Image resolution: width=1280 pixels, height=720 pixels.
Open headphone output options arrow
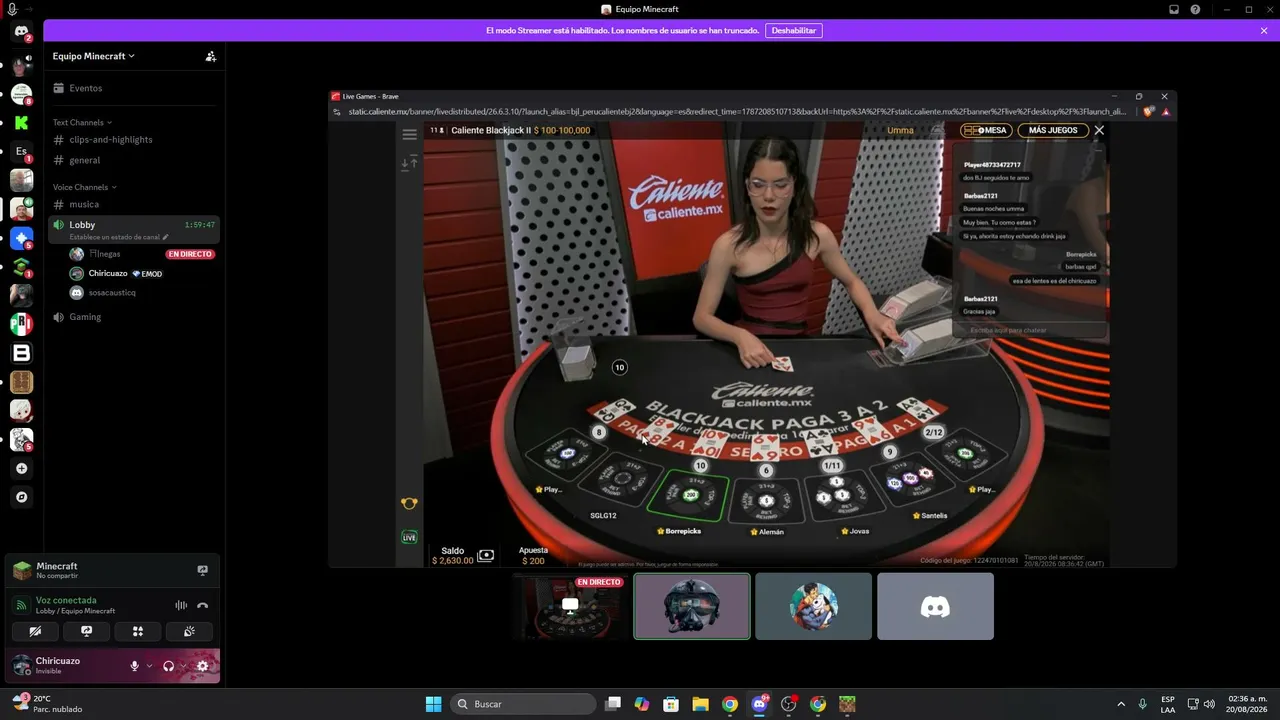pos(184,666)
